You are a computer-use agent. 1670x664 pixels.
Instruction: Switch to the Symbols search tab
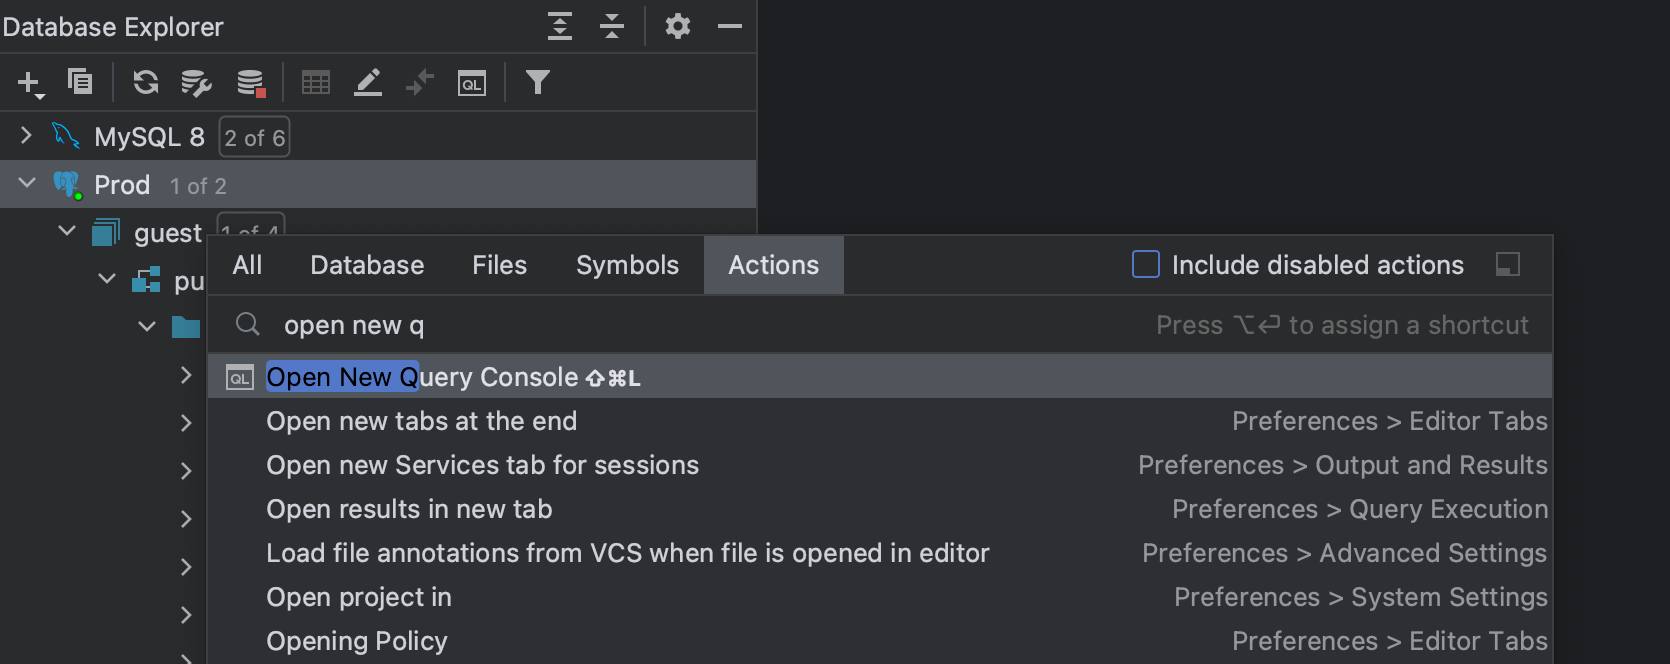(627, 265)
